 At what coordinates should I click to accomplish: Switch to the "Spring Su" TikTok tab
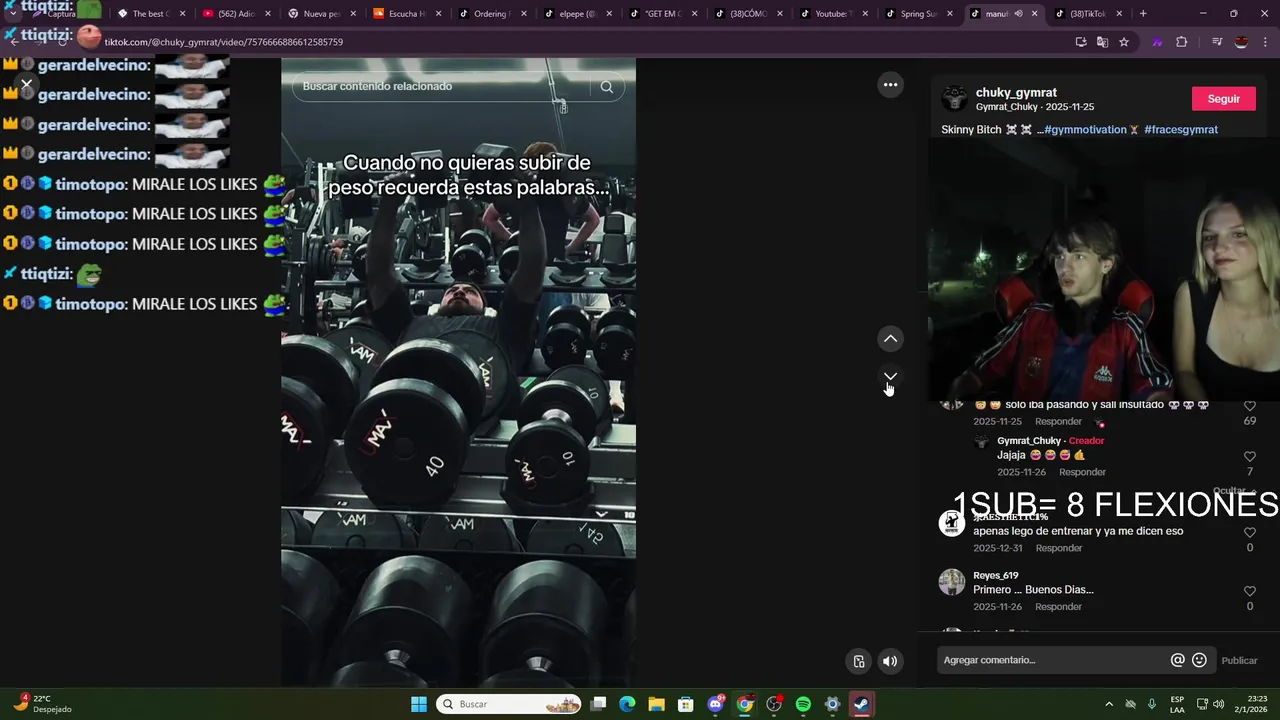tap(918, 14)
